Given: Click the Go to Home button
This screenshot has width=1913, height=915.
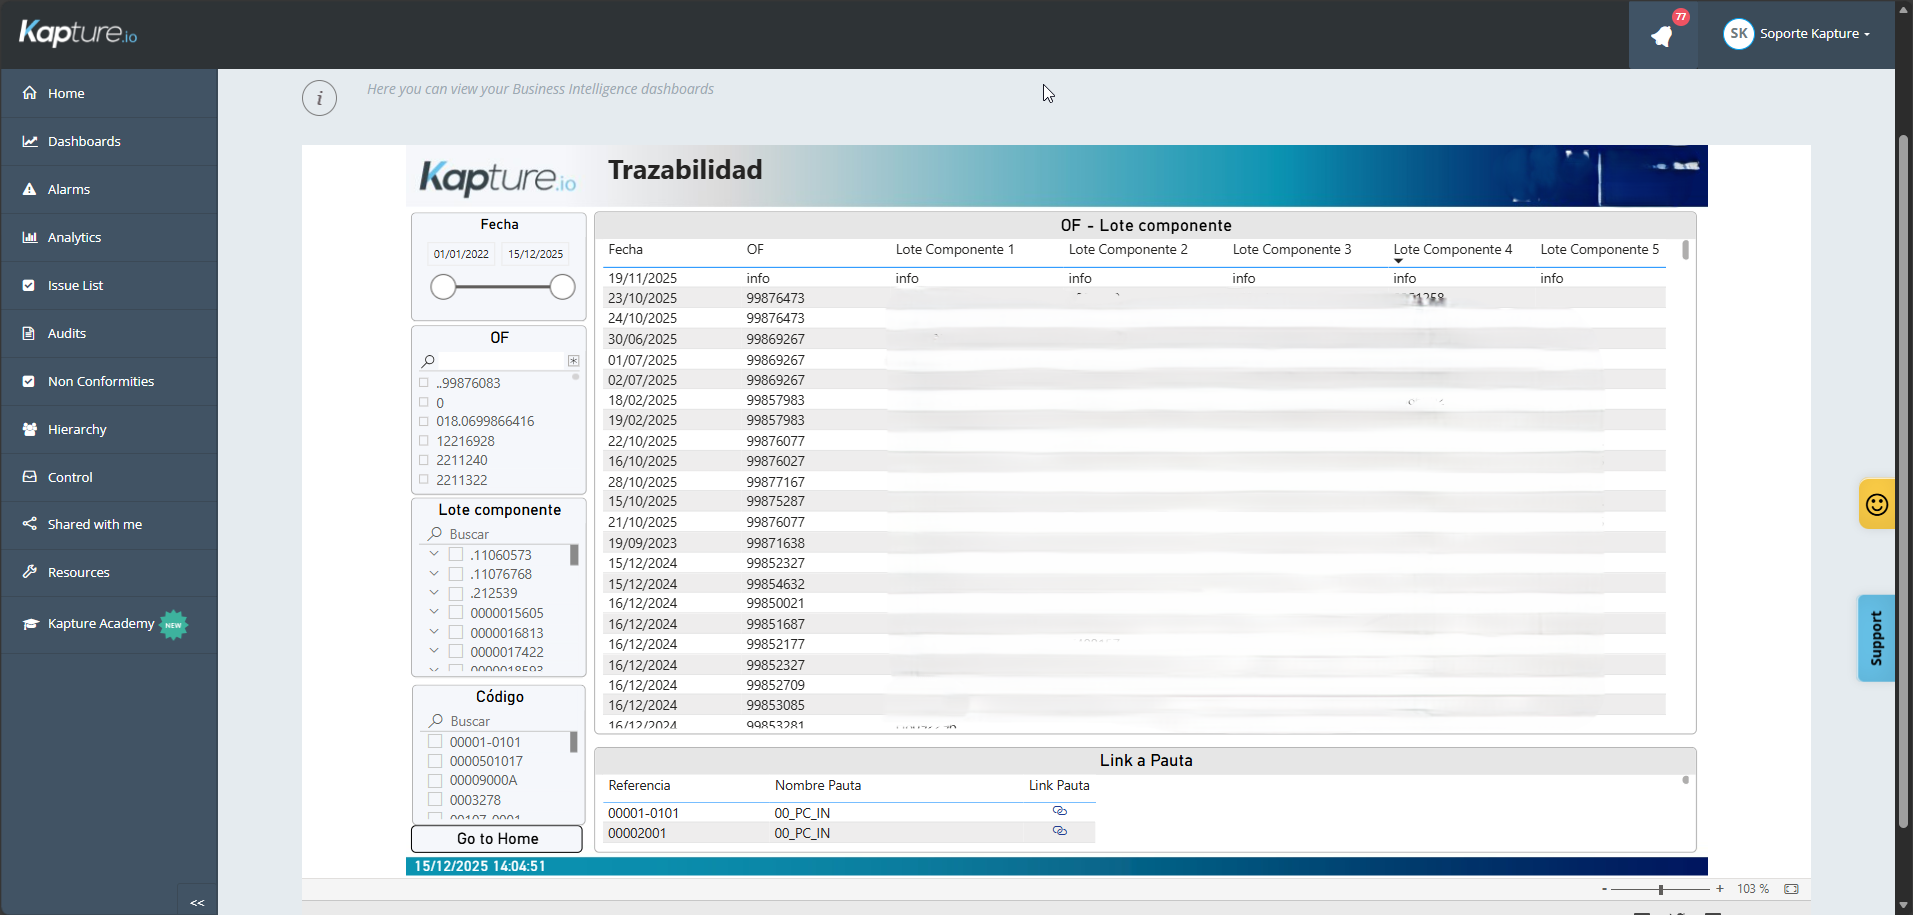Looking at the screenshot, I should [x=497, y=838].
